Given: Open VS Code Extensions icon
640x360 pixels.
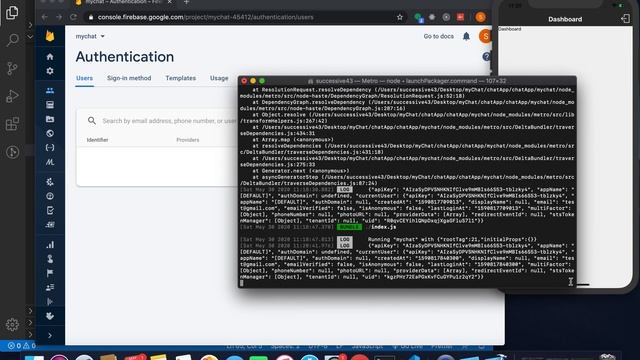Looking at the screenshot, I should pos(12,124).
